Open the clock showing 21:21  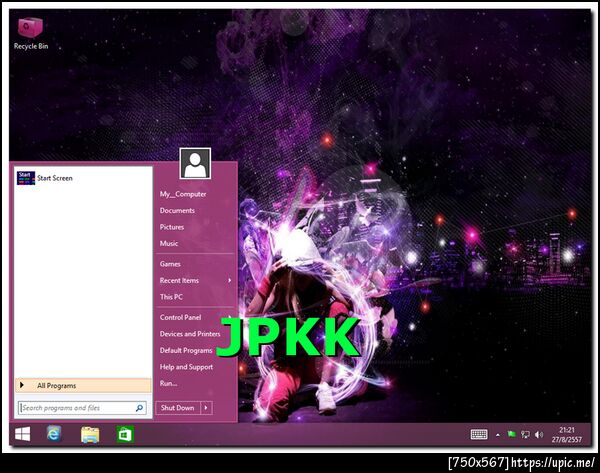[567, 435]
